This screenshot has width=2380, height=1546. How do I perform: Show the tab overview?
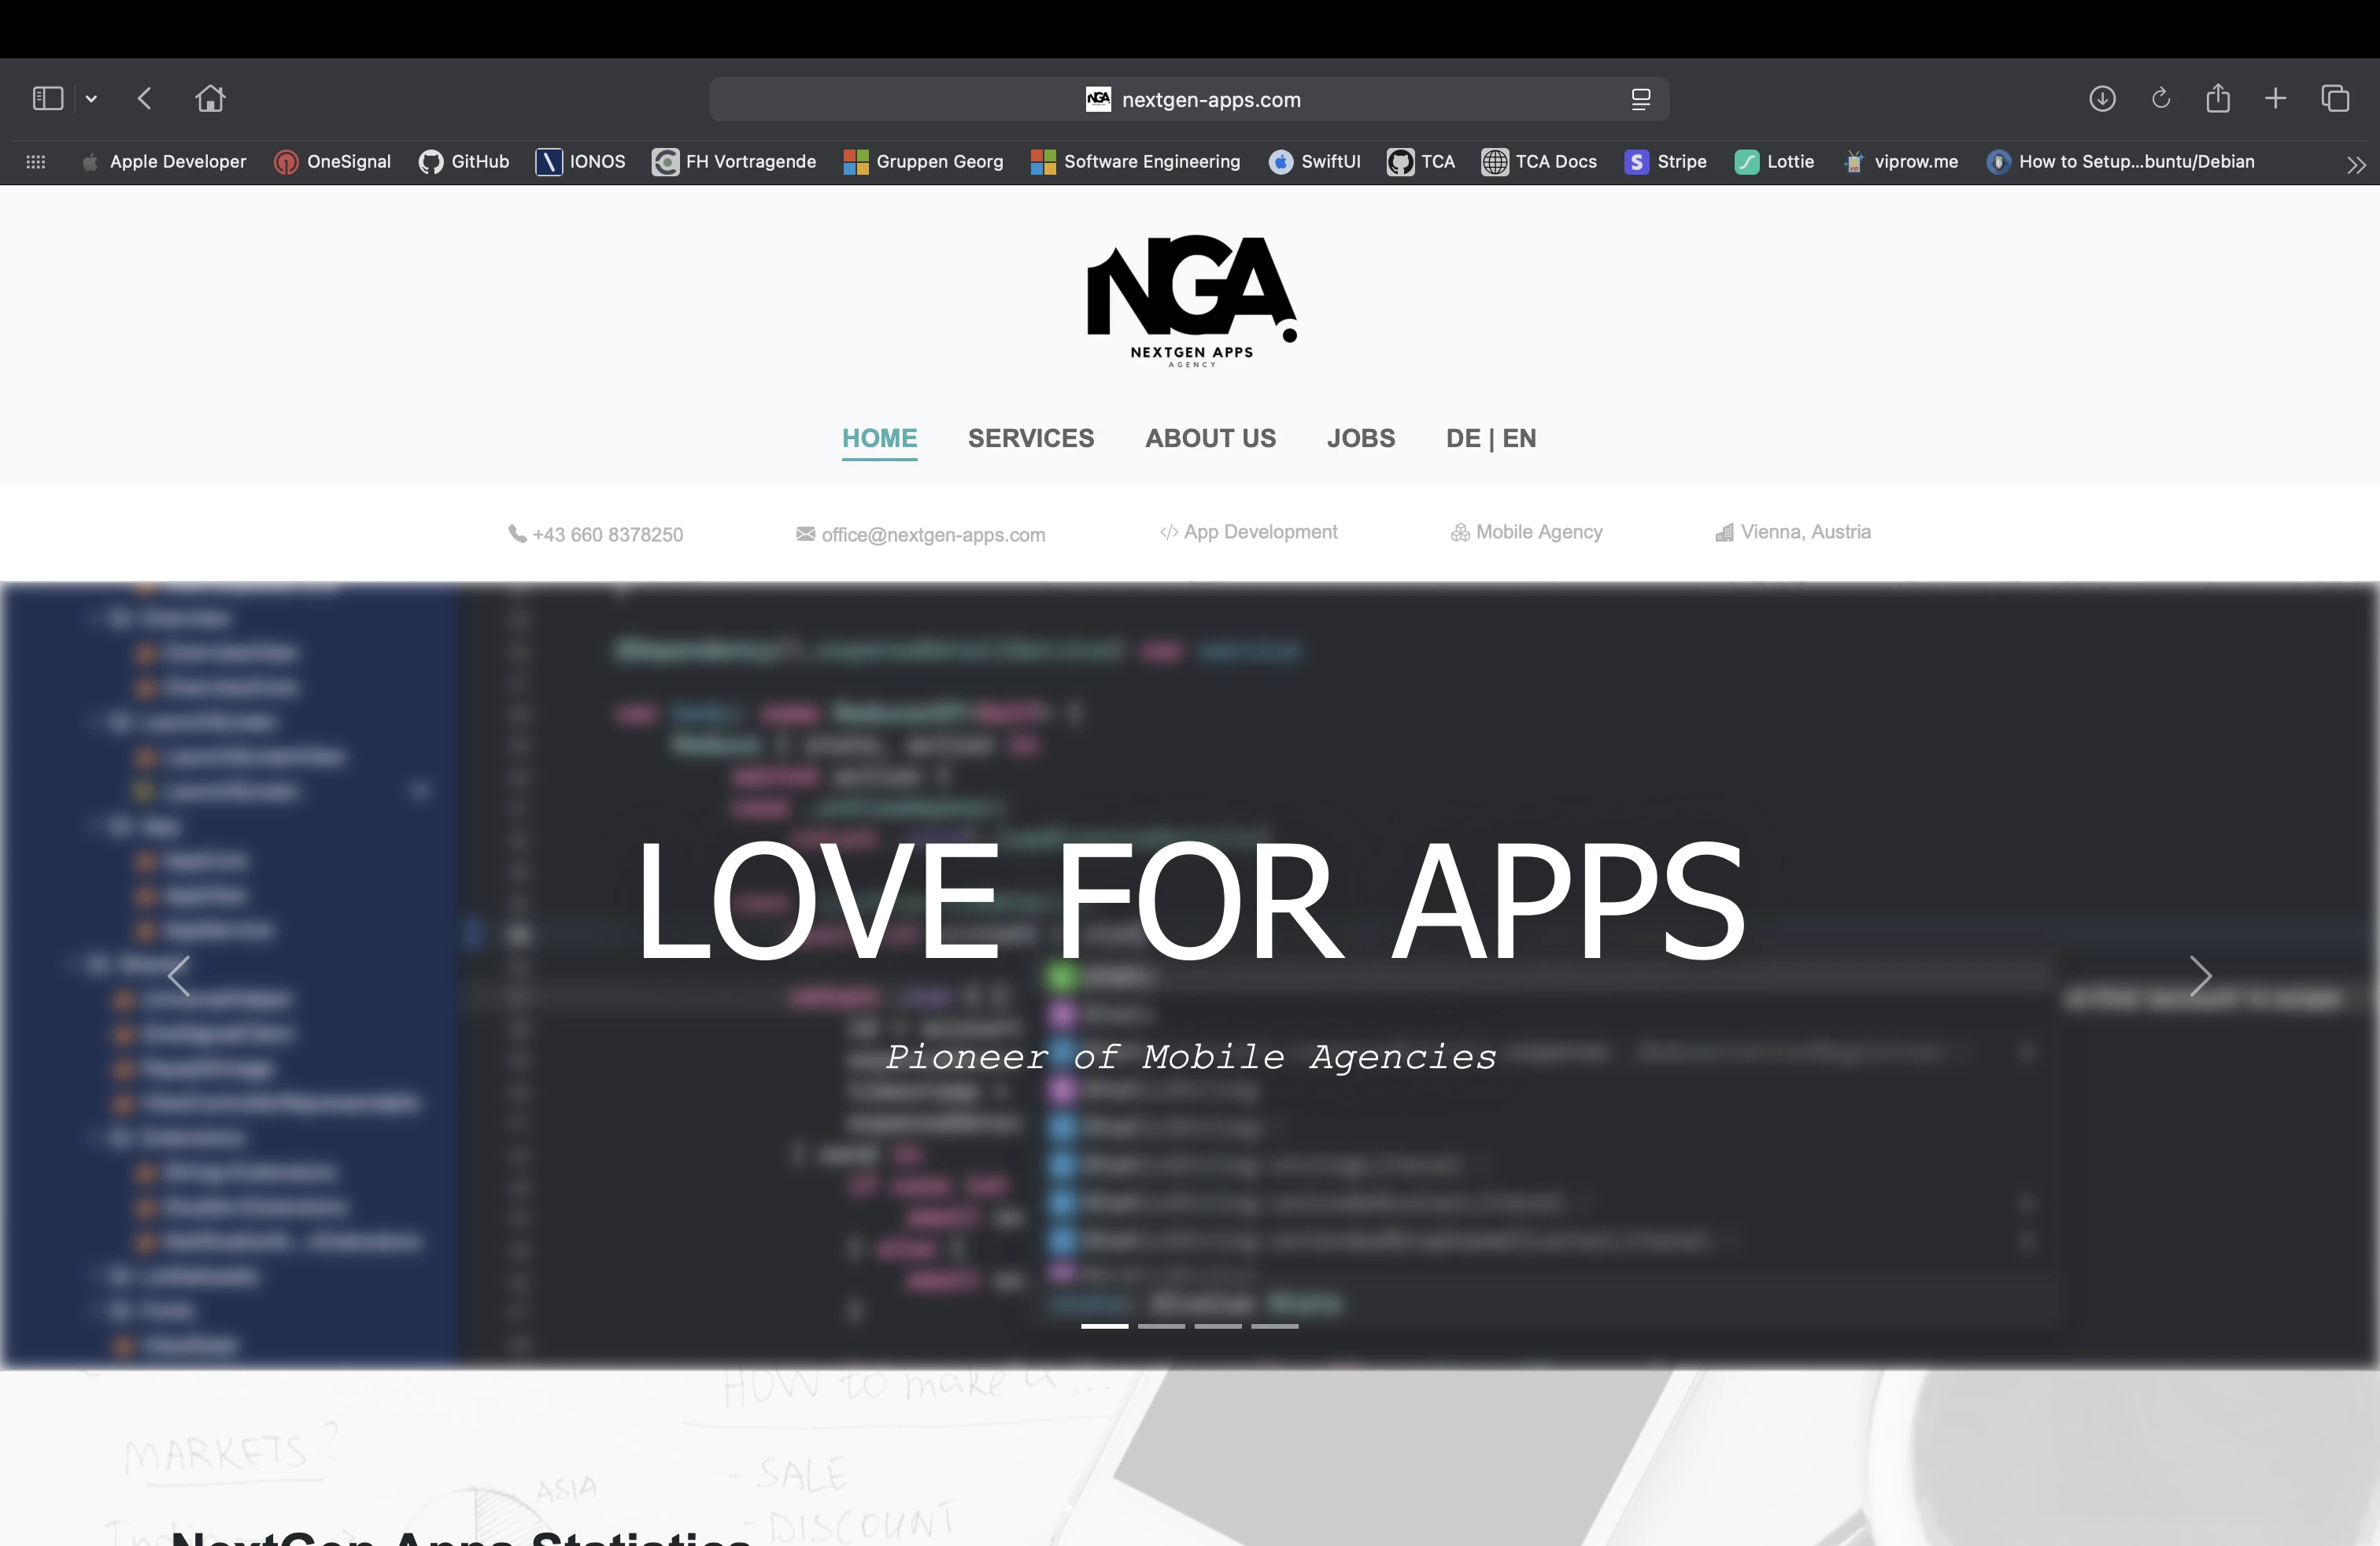coord(2335,98)
